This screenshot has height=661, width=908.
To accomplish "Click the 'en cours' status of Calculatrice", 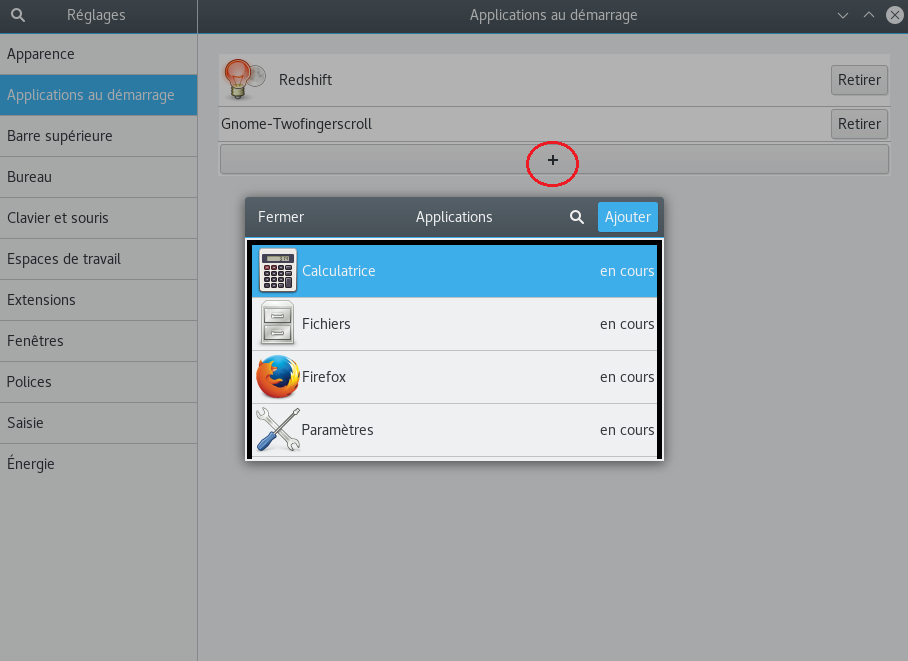I will pyautogui.click(x=627, y=271).
